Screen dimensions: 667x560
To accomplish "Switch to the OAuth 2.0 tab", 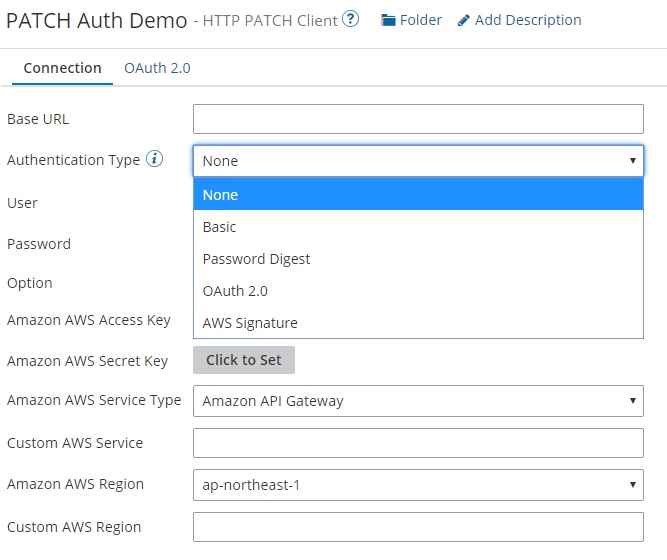I will [x=157, y=68].
